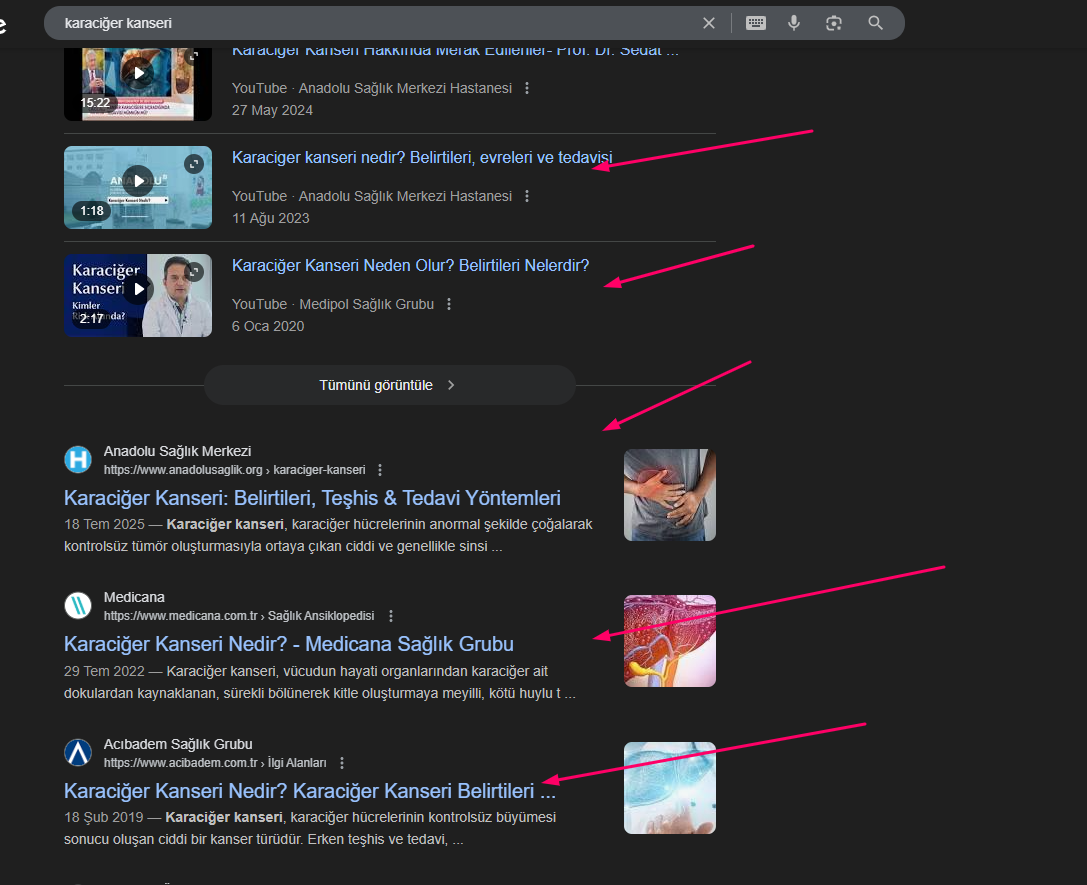Clear the search box with the X icon
1087x885 pixels.
pos(708,23)
